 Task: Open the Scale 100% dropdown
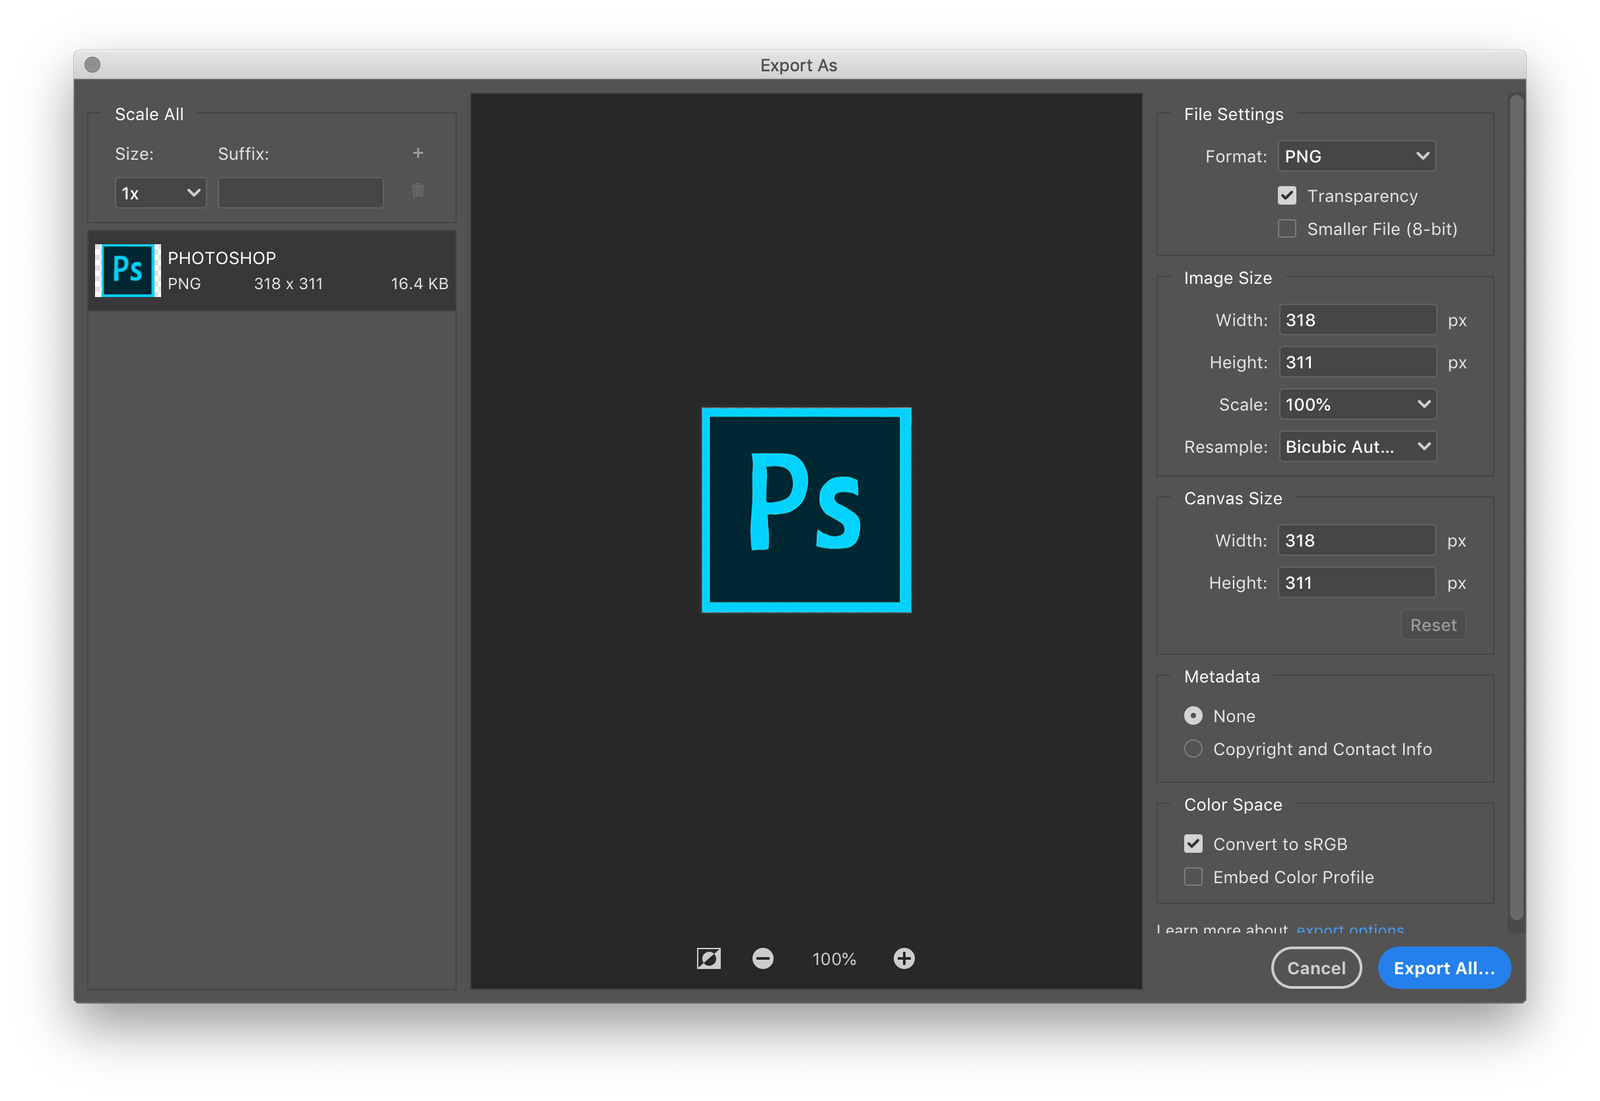coord(1357,404)
